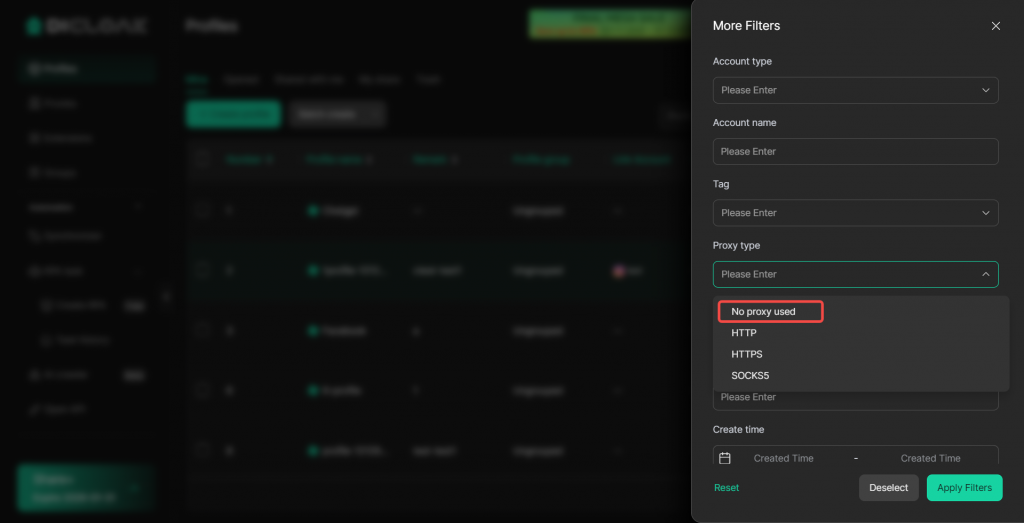Set the start Created Time date field

click(x=783, y=458)
